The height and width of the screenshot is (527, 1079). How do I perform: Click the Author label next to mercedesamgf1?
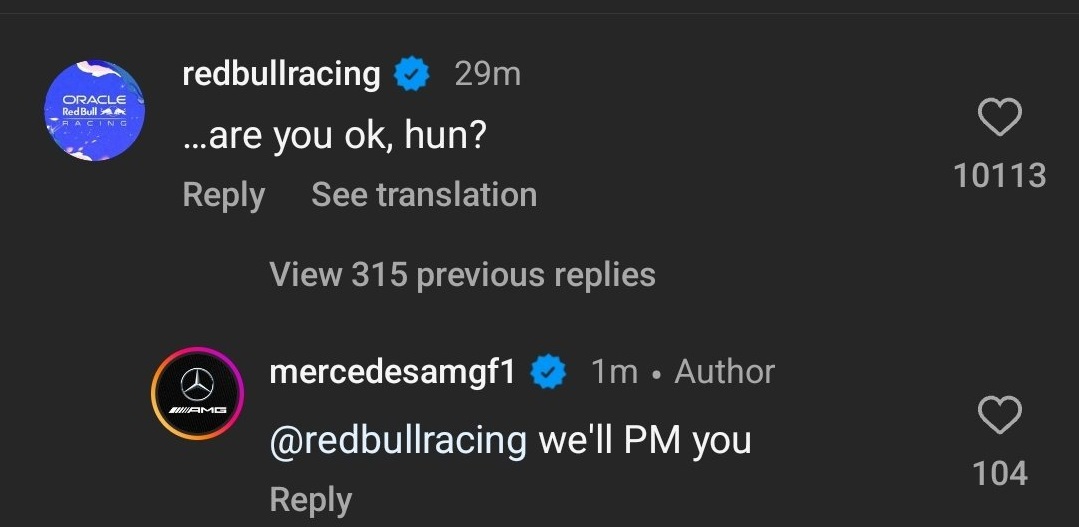pos(725,372)
